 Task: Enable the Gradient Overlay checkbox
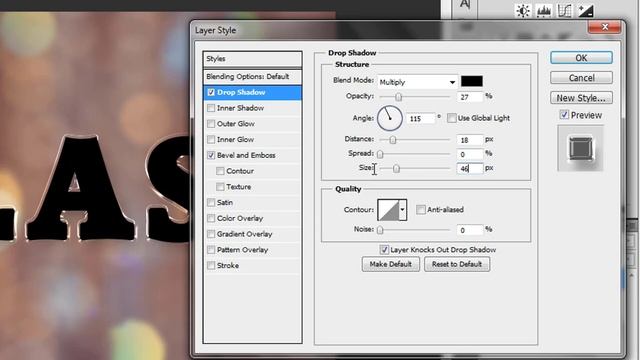tap(211, 234)
